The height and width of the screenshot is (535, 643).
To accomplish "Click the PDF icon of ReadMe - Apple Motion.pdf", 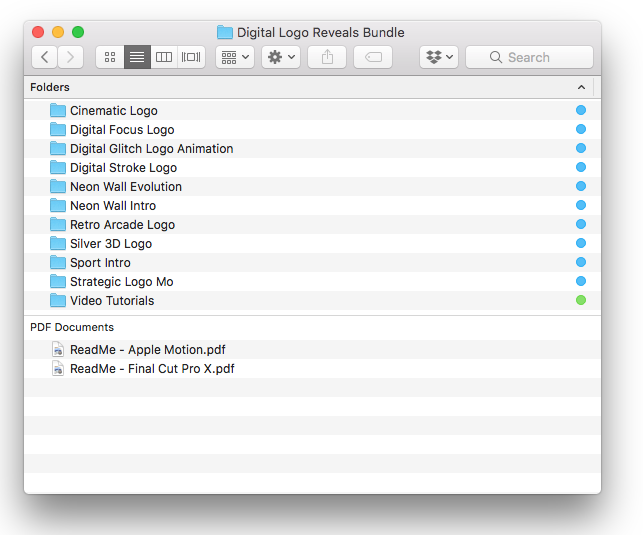I will coord(58,349).
